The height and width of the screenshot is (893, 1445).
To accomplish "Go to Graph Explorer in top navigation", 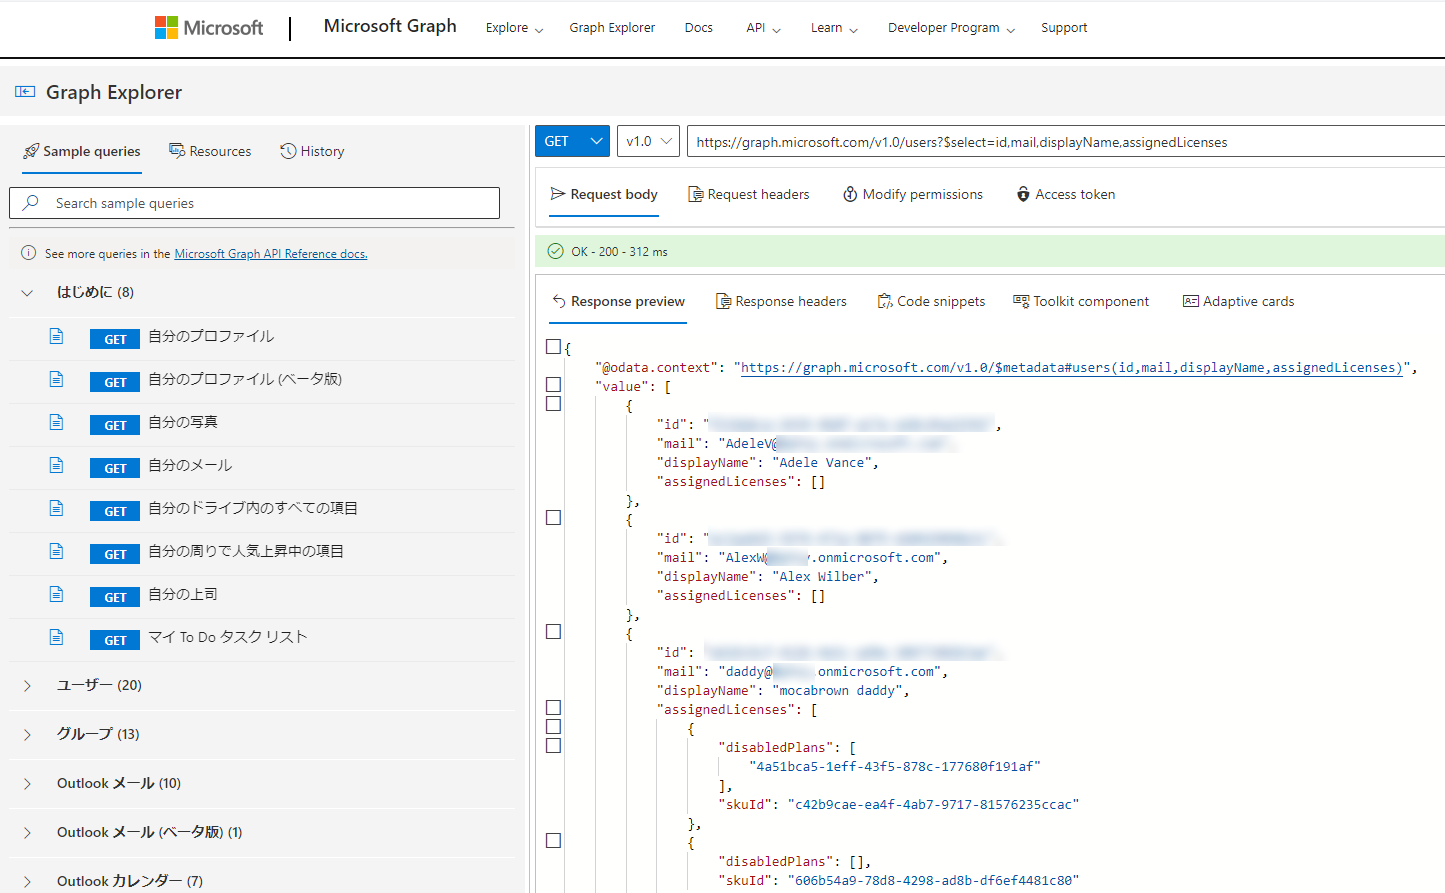I will pyautogui.click(x=612, y=28).
